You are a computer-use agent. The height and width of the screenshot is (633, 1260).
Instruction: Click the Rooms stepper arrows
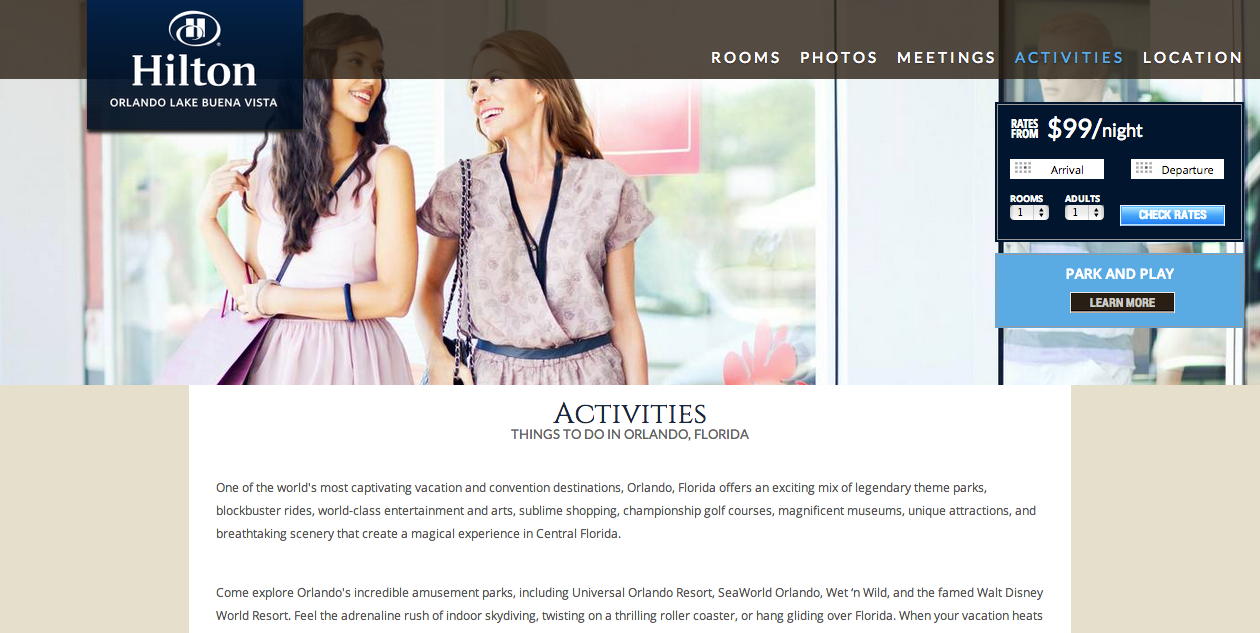[x=1042, y=212]
